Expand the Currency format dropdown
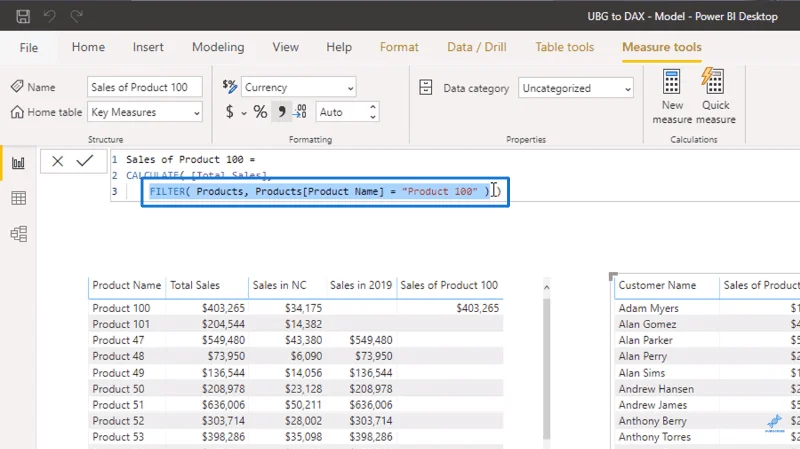 point(298,87)
